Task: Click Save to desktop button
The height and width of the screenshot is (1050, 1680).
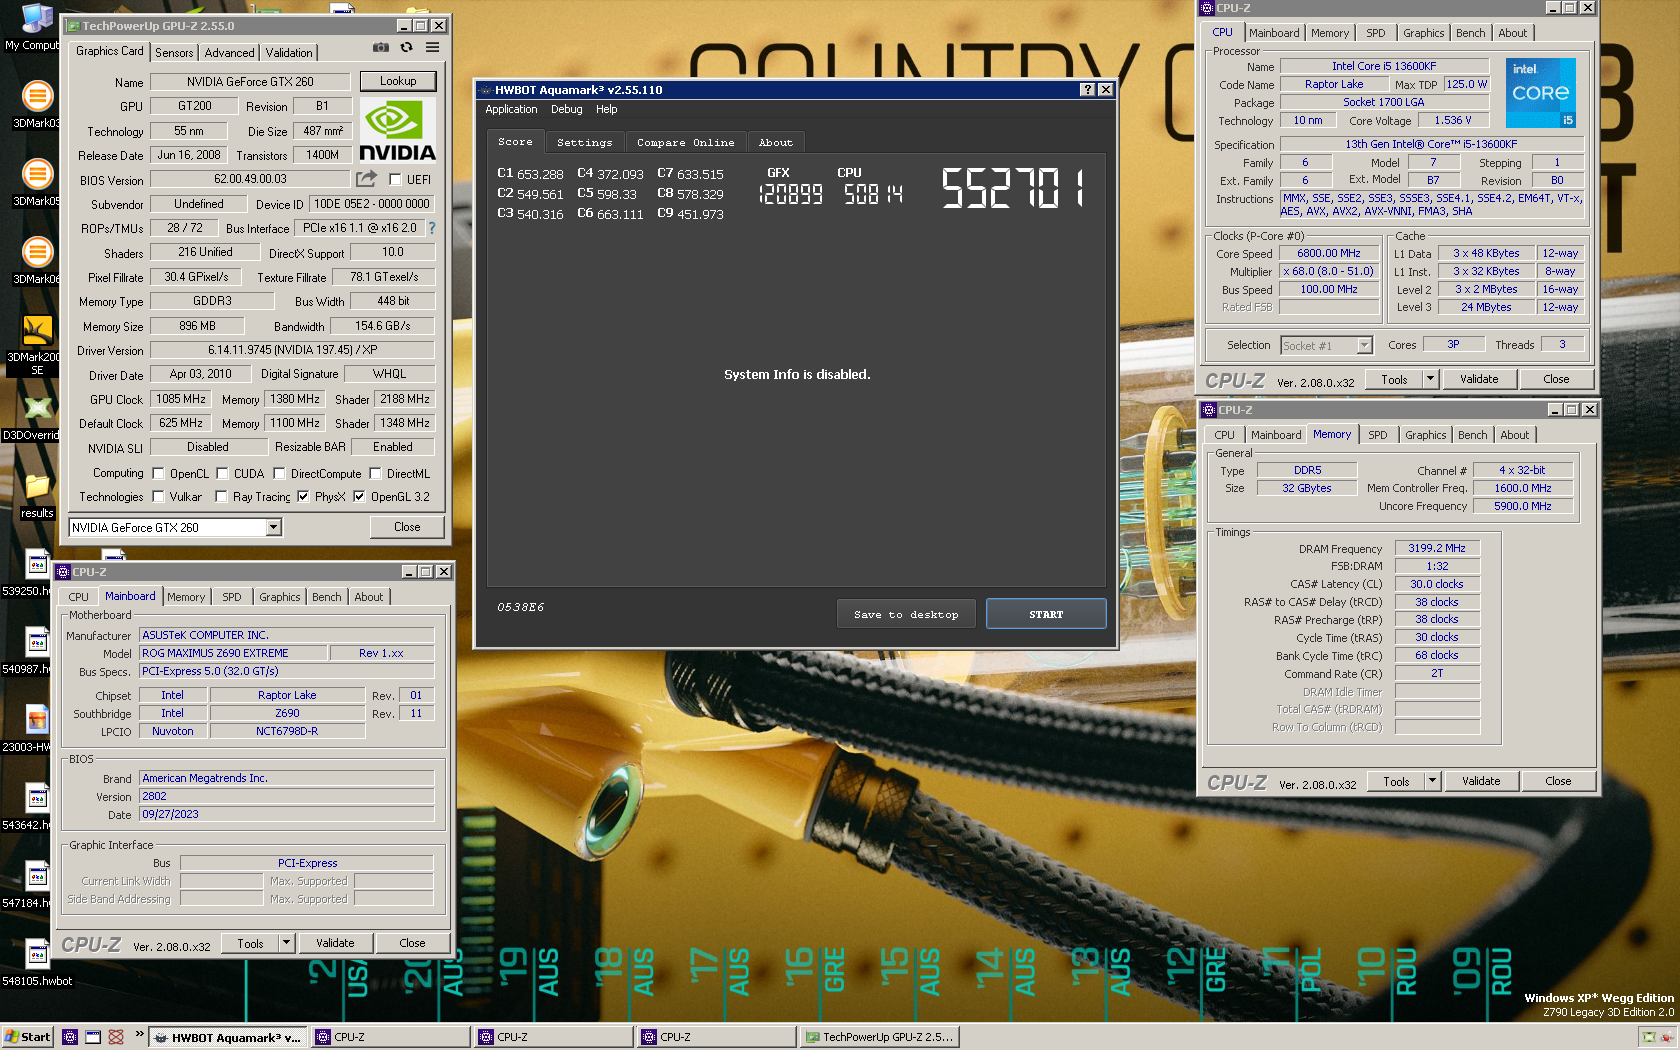Action: [x=906, y=614]
